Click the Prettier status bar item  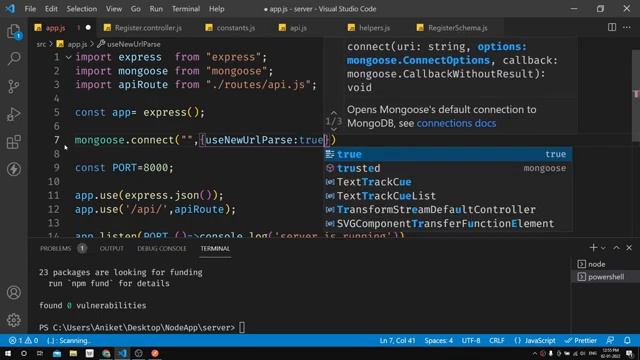point(581,340)
